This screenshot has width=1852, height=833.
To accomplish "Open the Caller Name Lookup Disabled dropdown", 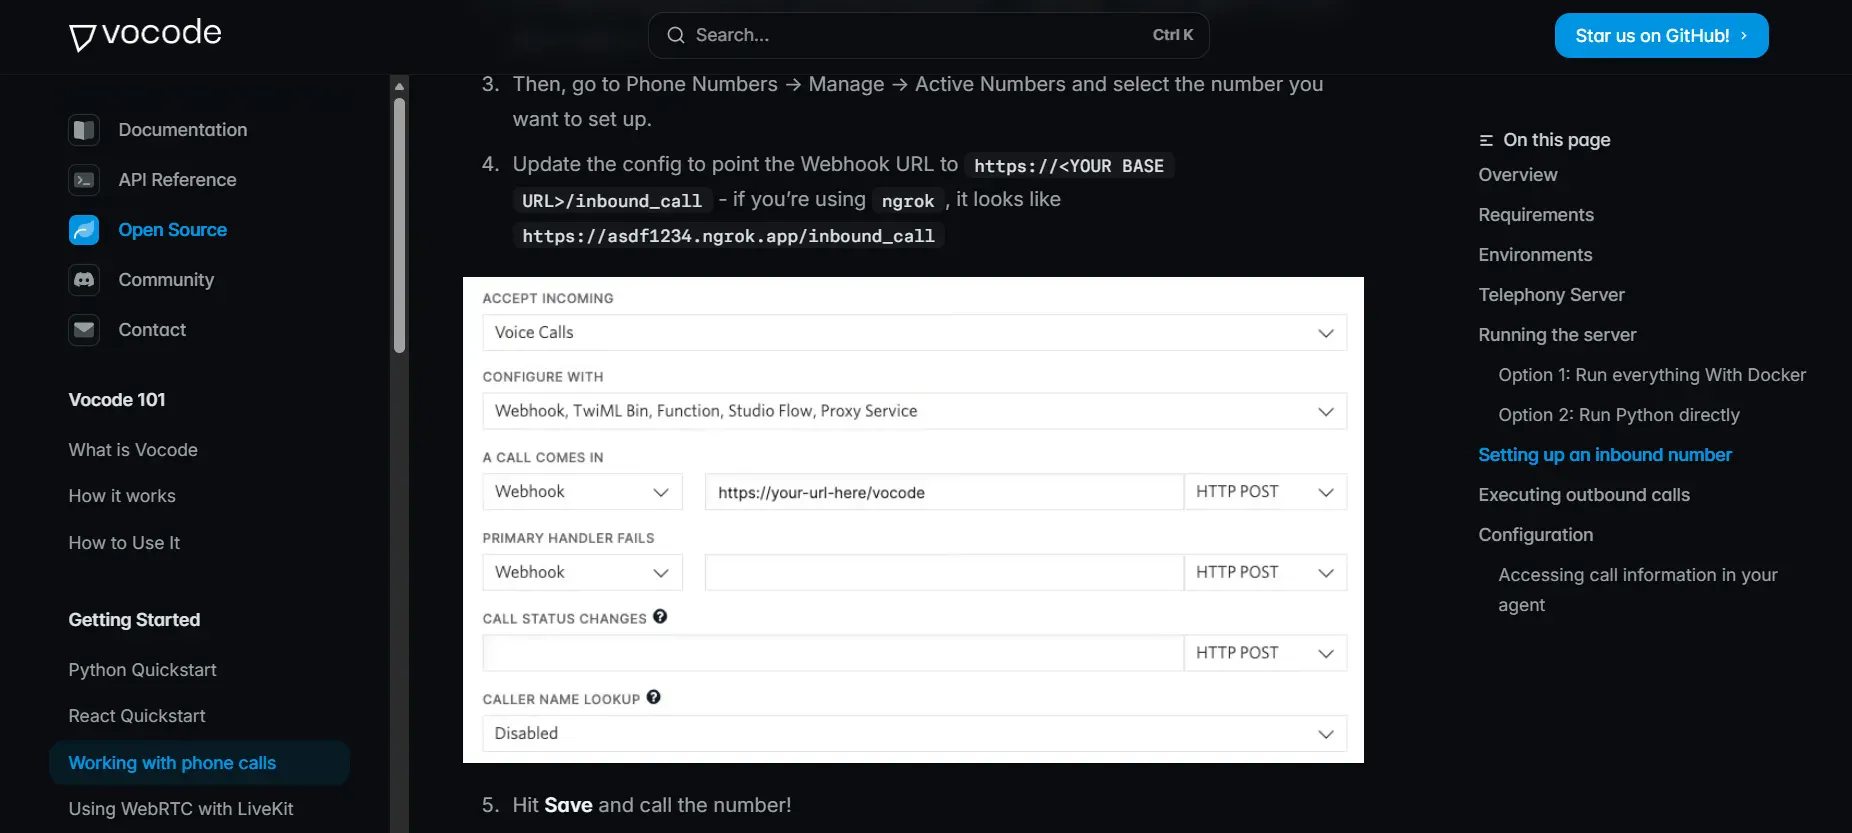I will [x=914, y=733].
